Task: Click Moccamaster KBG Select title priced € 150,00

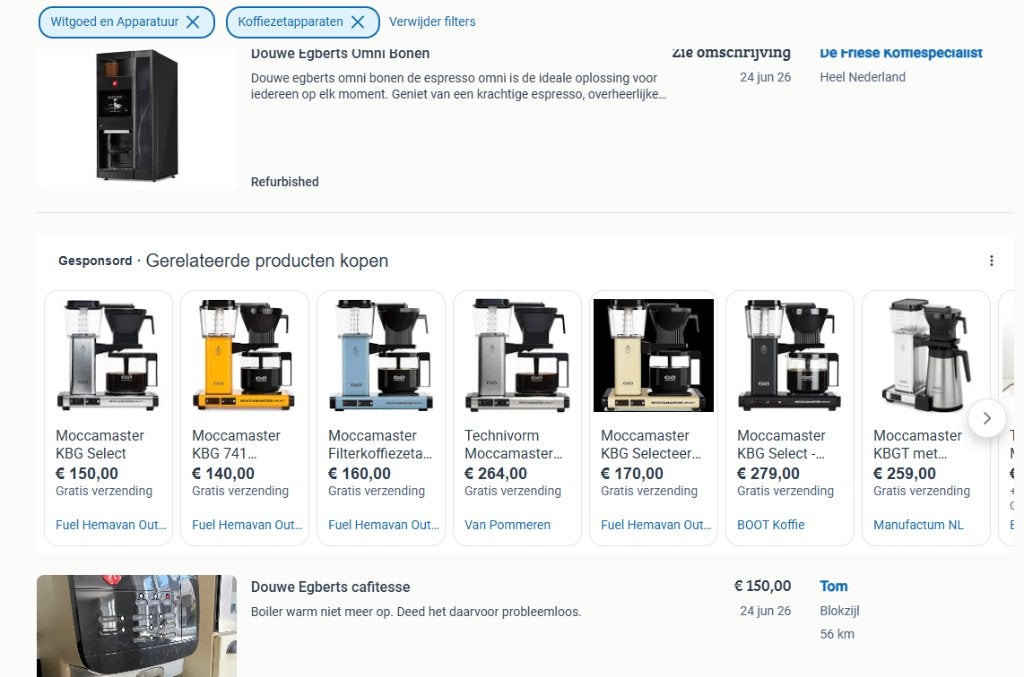Action: tap(99, 445)
